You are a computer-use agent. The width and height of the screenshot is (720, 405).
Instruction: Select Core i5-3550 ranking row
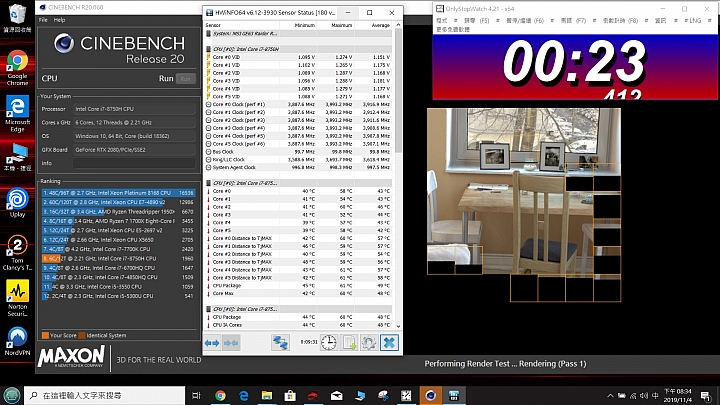(x=118, y=287)
